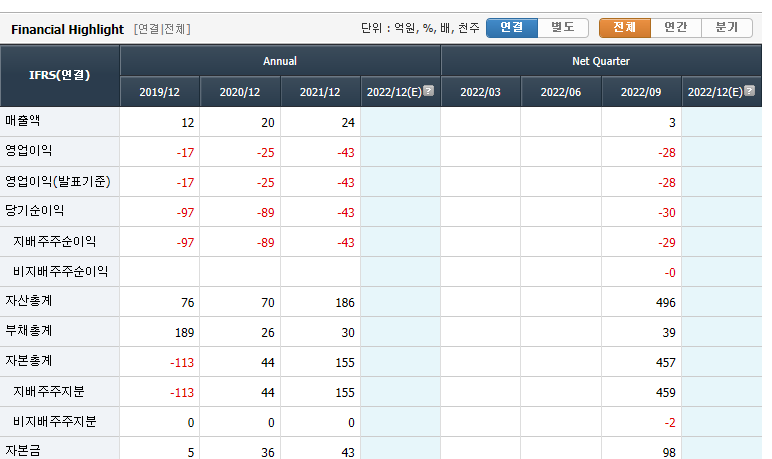Click 자산총계 value 76 for 2019/12
This screenshot has height=459, width=772.
tap(188, 303)
